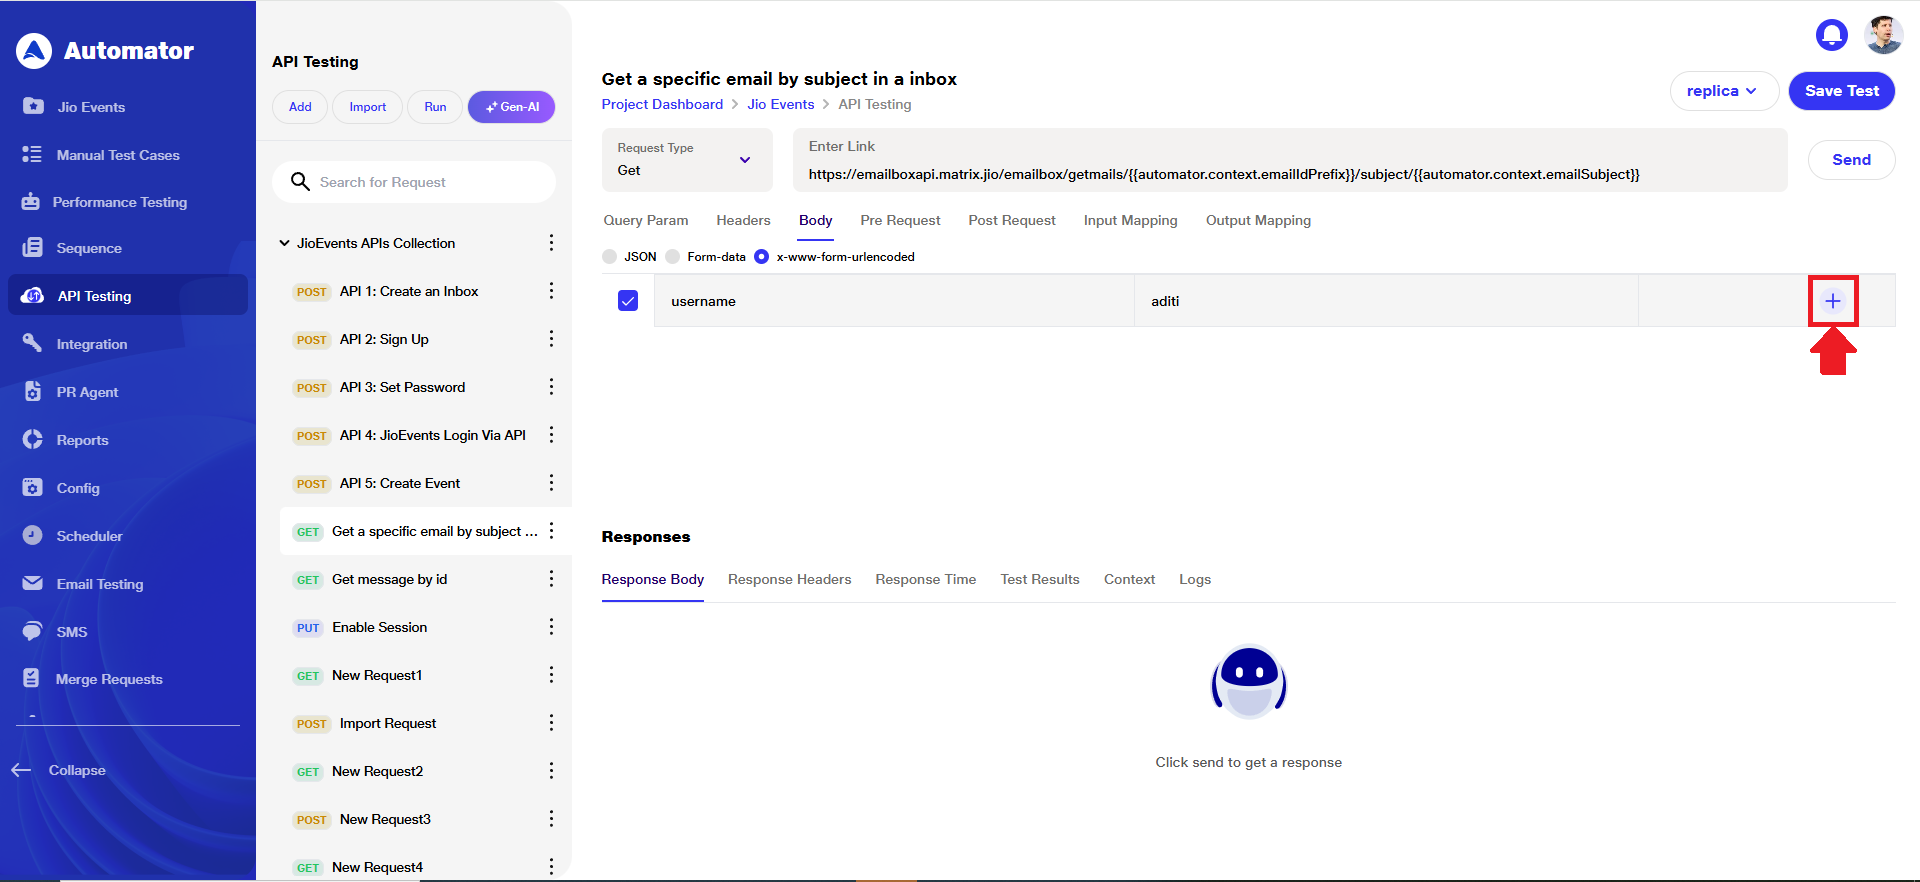Click the notification bell icon
Image resolution: width=1920 pixels, height=882 pixels.
pyautogui.click(x=1831, y=35)
